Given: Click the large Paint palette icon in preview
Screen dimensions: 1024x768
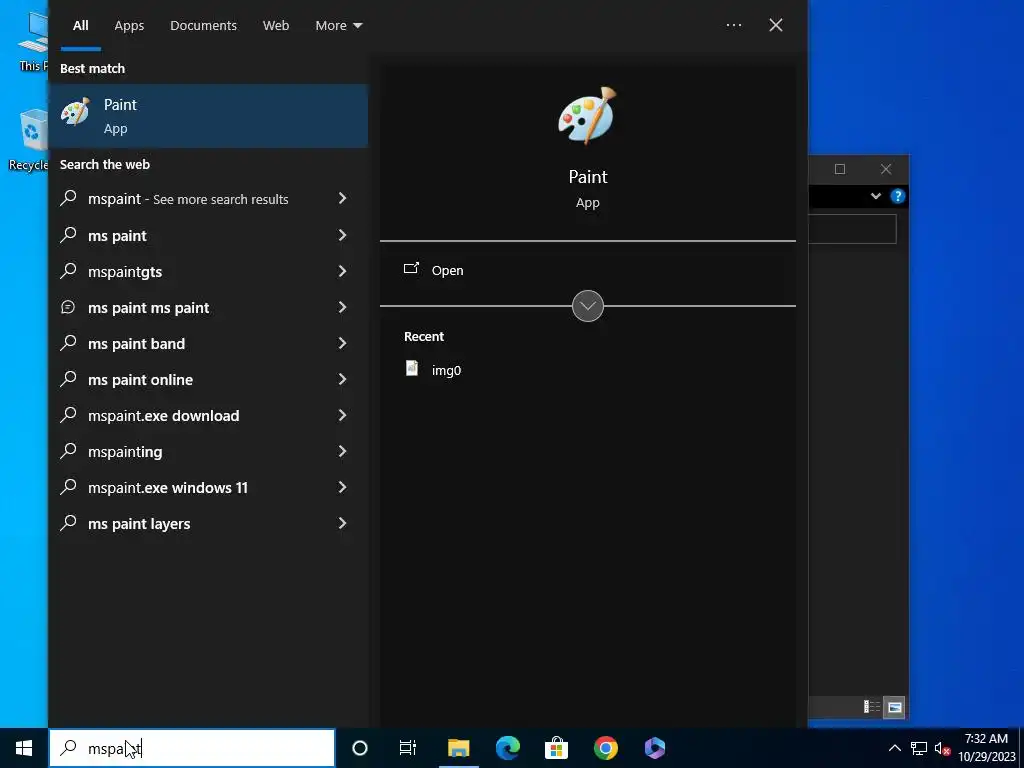Looking at the screenshot, I should [587, 116].
